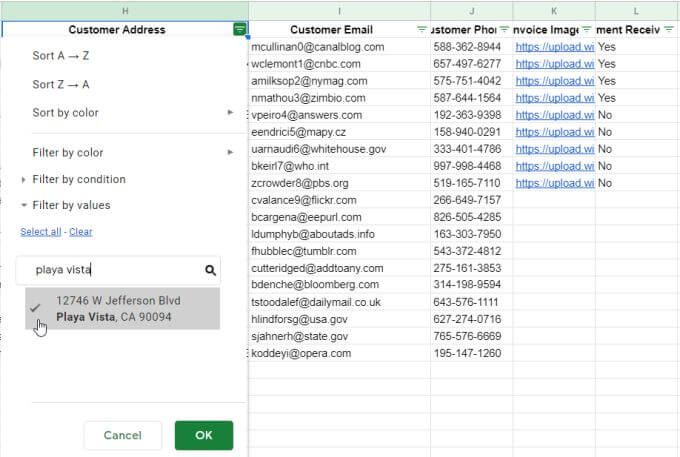680x457 pixels.
Task: Select Yes cell in mcullinan0 row
Action: 636,47
